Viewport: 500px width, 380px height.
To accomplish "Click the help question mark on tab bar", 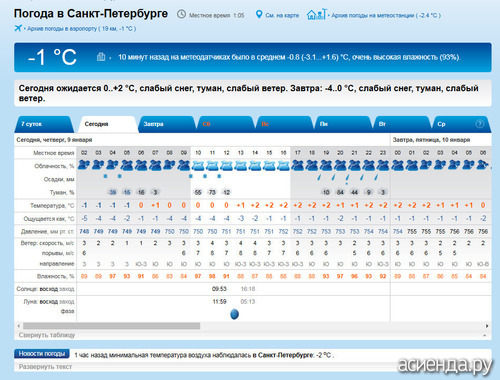I will tap(479, 124).
